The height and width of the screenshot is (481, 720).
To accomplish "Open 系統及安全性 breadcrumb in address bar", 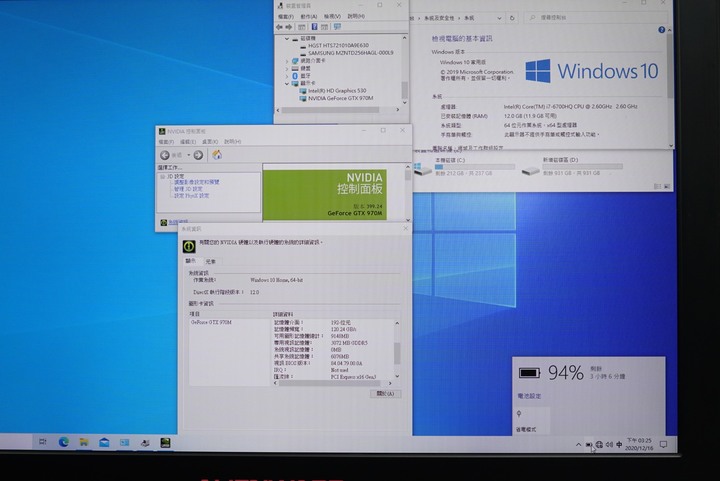I will pos(439,18).
